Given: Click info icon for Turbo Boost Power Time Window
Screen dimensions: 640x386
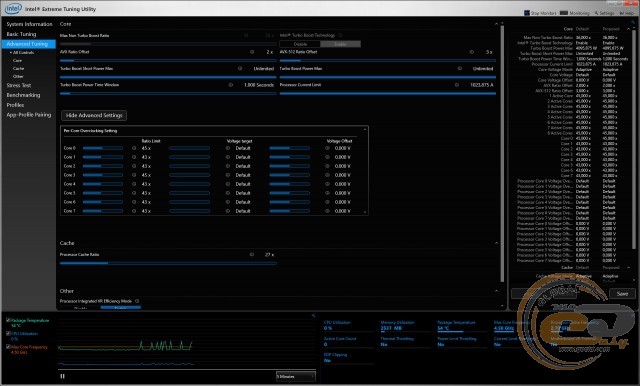Looking at the screenshot, I should [231, 85].
